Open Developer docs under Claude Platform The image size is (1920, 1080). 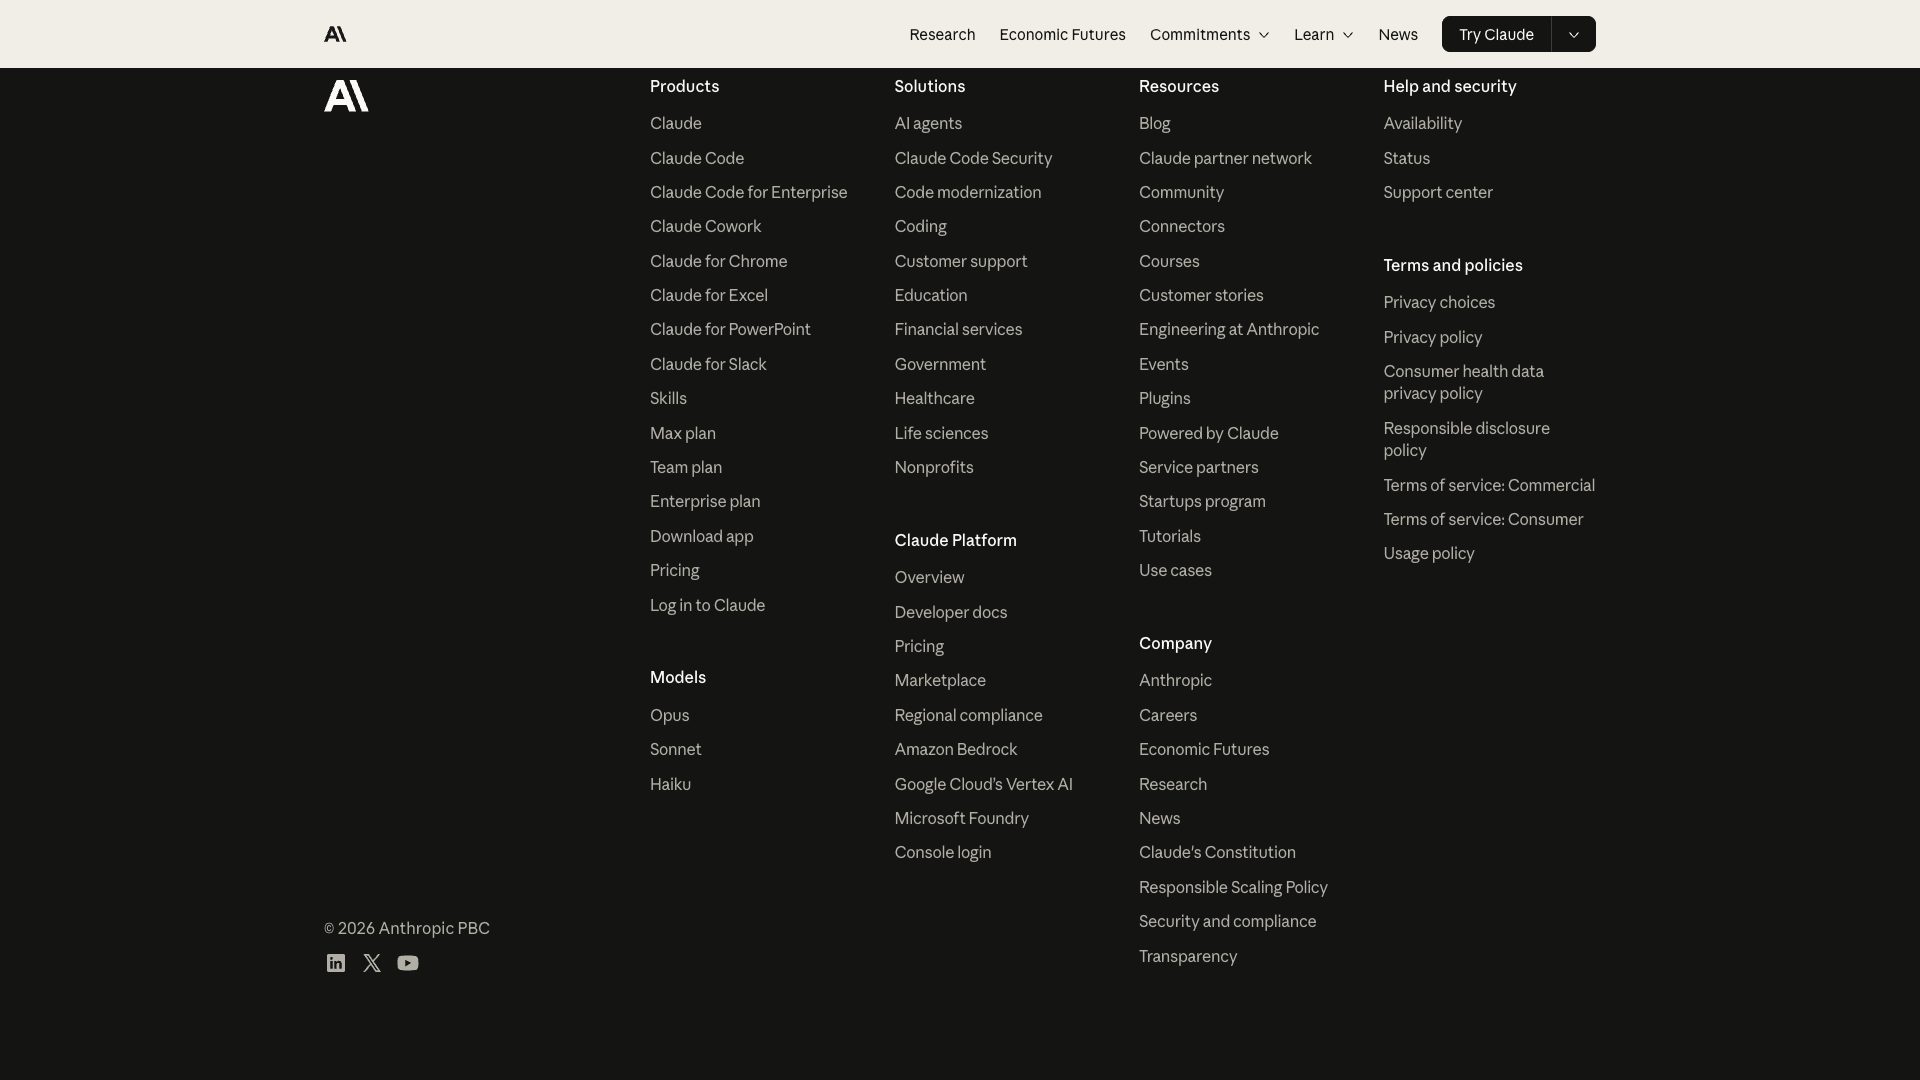click(x=950, y=612)
